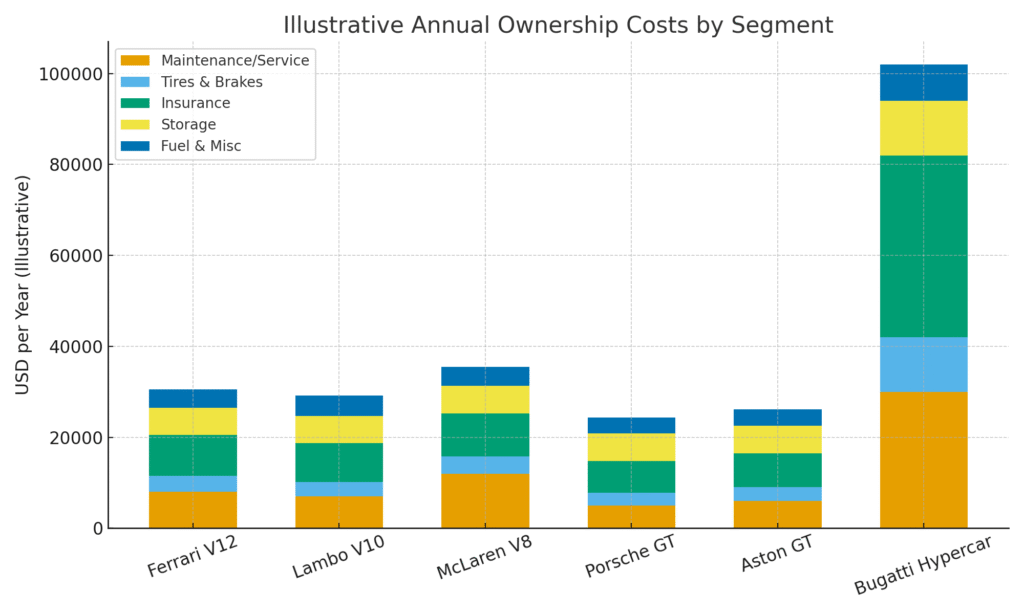Select the dark blue Fuel & Misc legend swatch
This screenshot has width=1024, height=614.
pos(135,146)
